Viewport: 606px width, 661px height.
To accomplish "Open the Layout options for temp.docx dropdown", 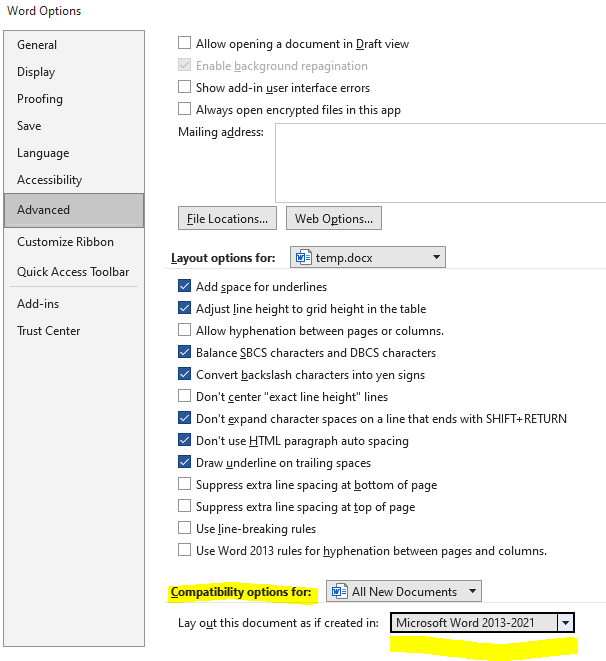I will coord(368,257).
